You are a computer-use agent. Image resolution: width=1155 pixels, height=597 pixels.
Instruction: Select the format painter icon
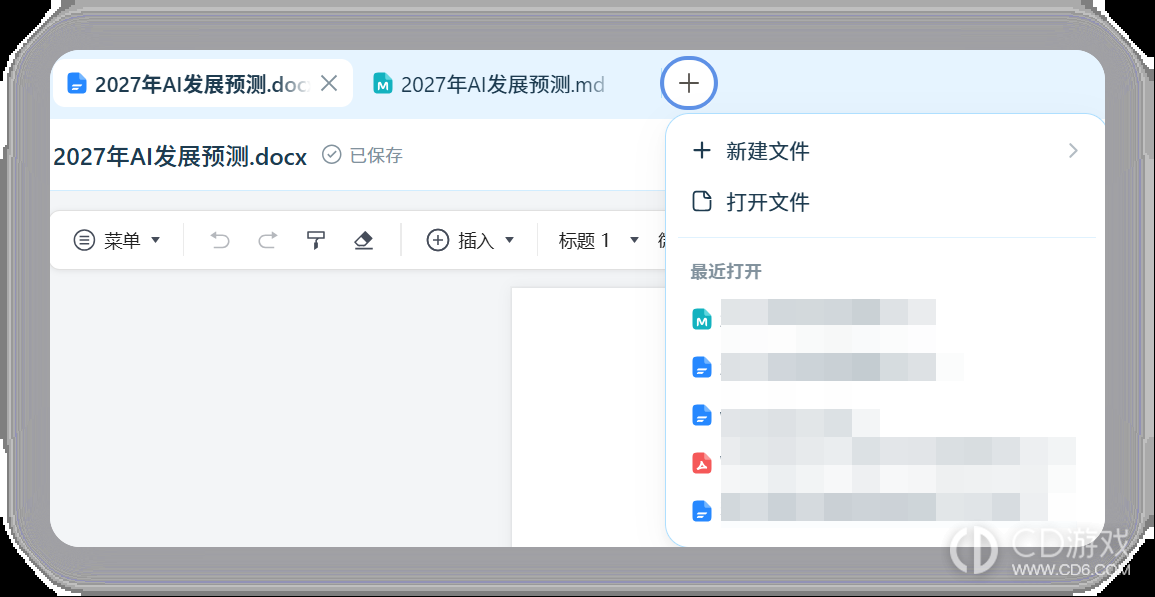(x=315, y=240)
